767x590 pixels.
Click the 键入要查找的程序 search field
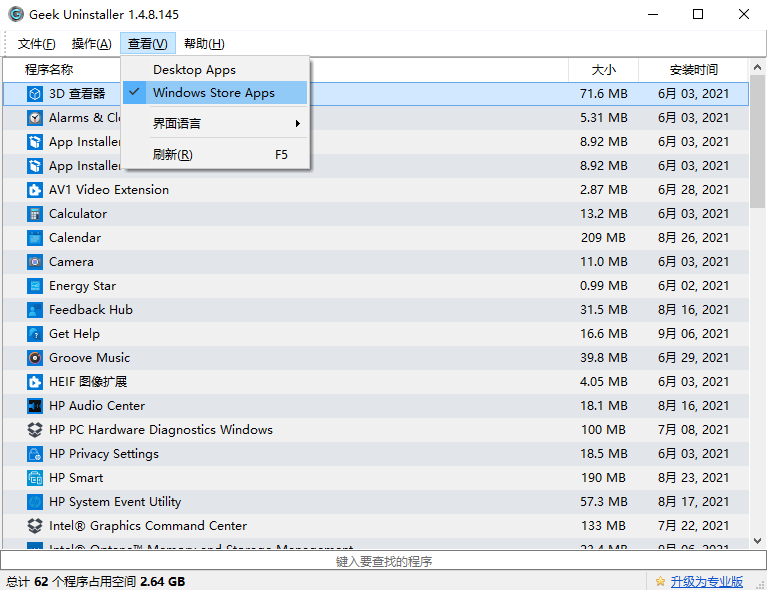(x=384, y=561)
